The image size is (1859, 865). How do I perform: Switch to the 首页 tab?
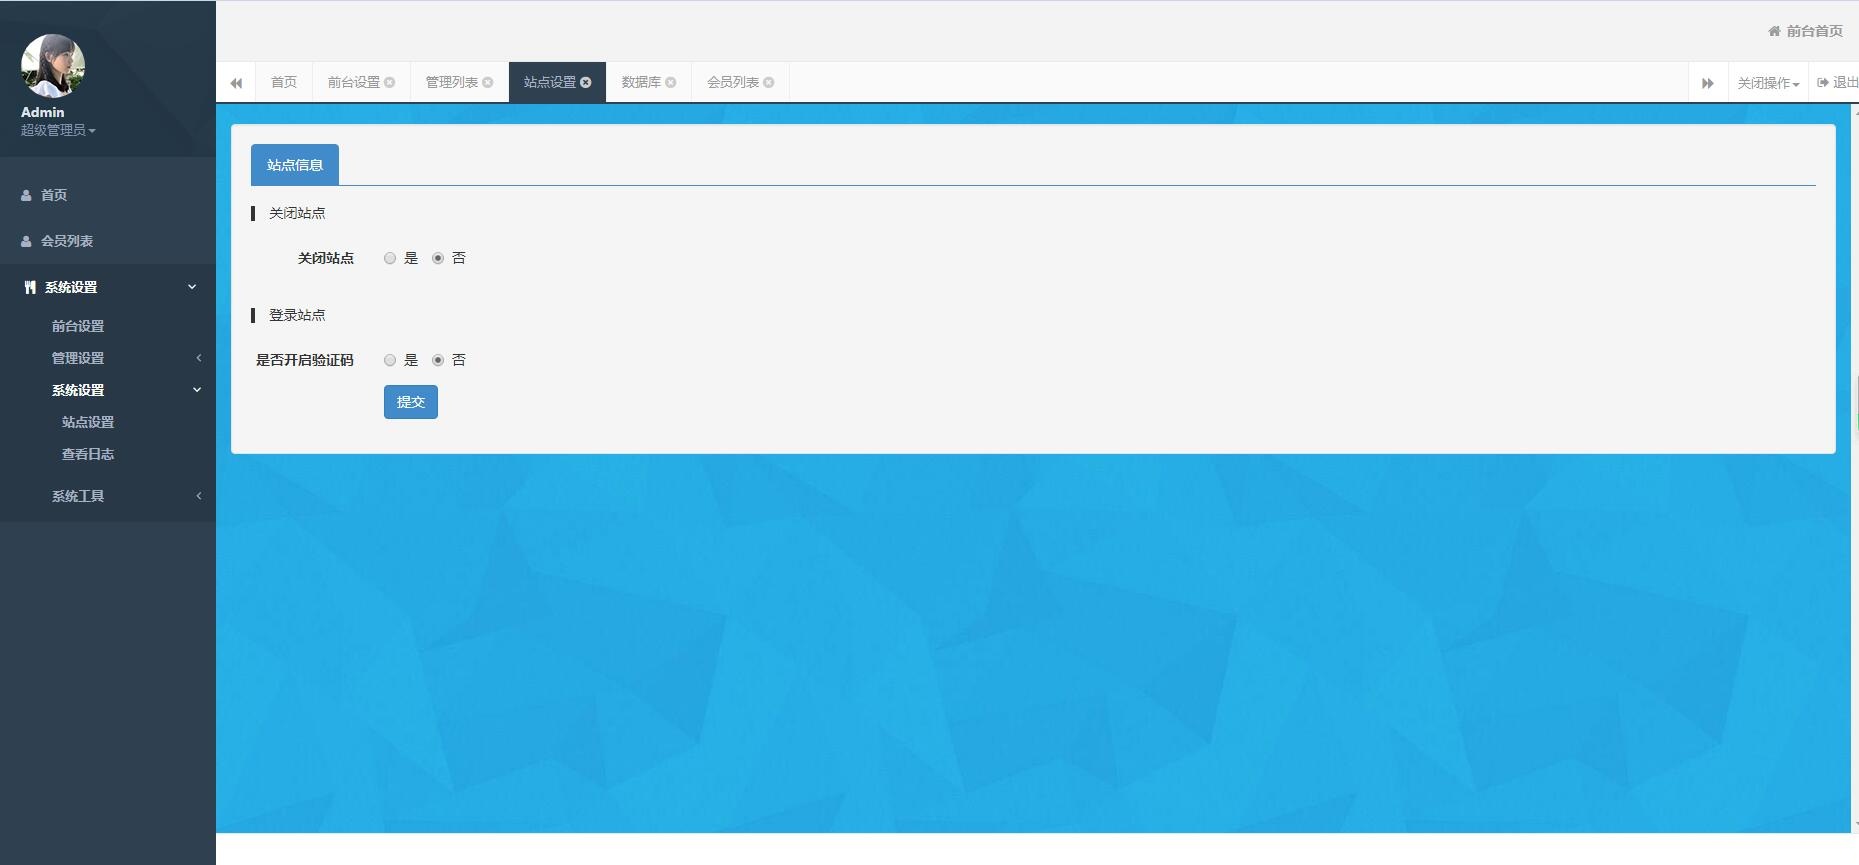(284, 83)
